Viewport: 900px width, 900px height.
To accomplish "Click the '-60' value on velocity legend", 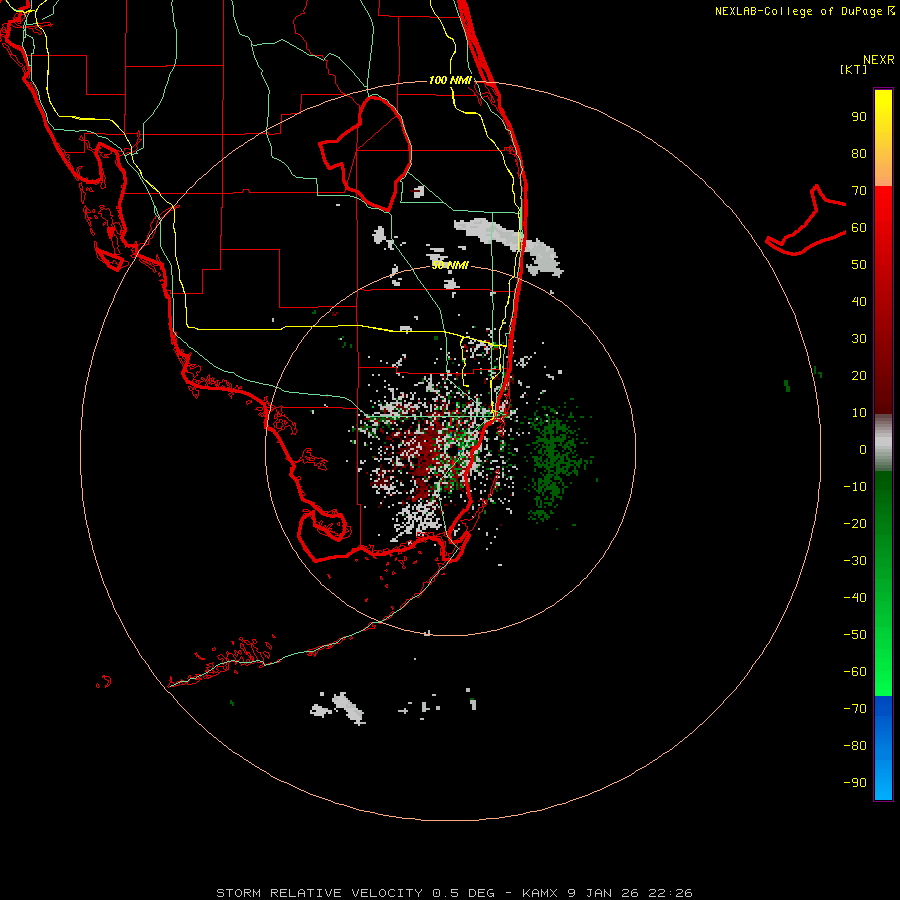I will [855, 672].
